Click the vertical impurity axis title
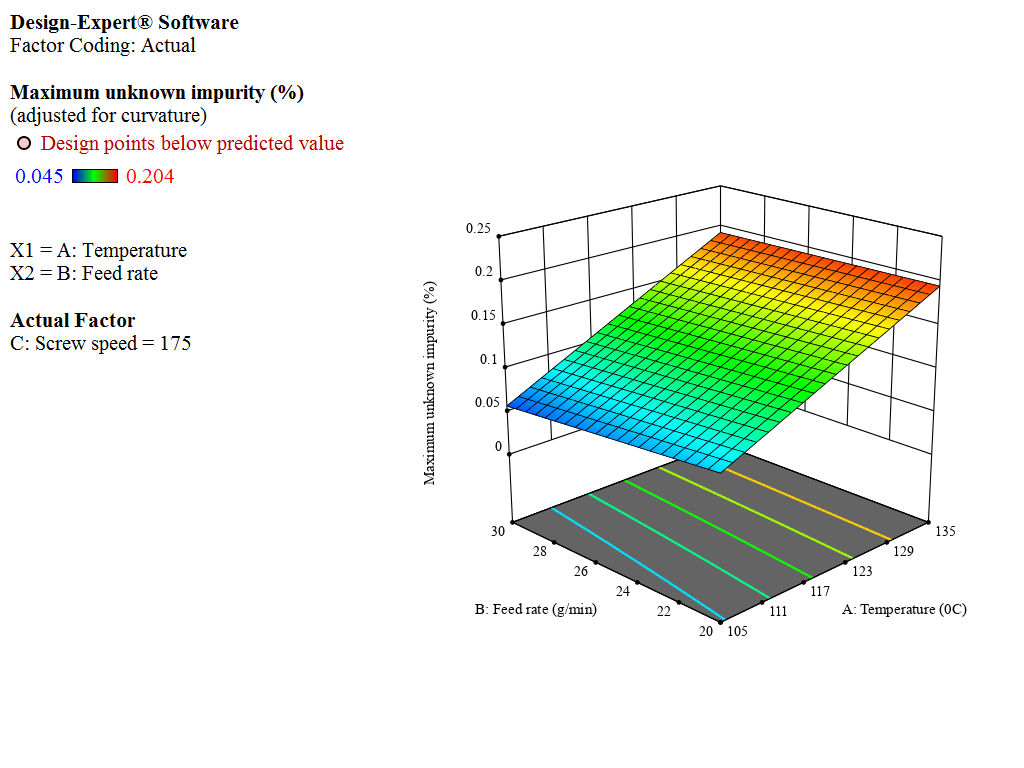The width and height of the screenshot is (1024, 768). pos(430,382)
